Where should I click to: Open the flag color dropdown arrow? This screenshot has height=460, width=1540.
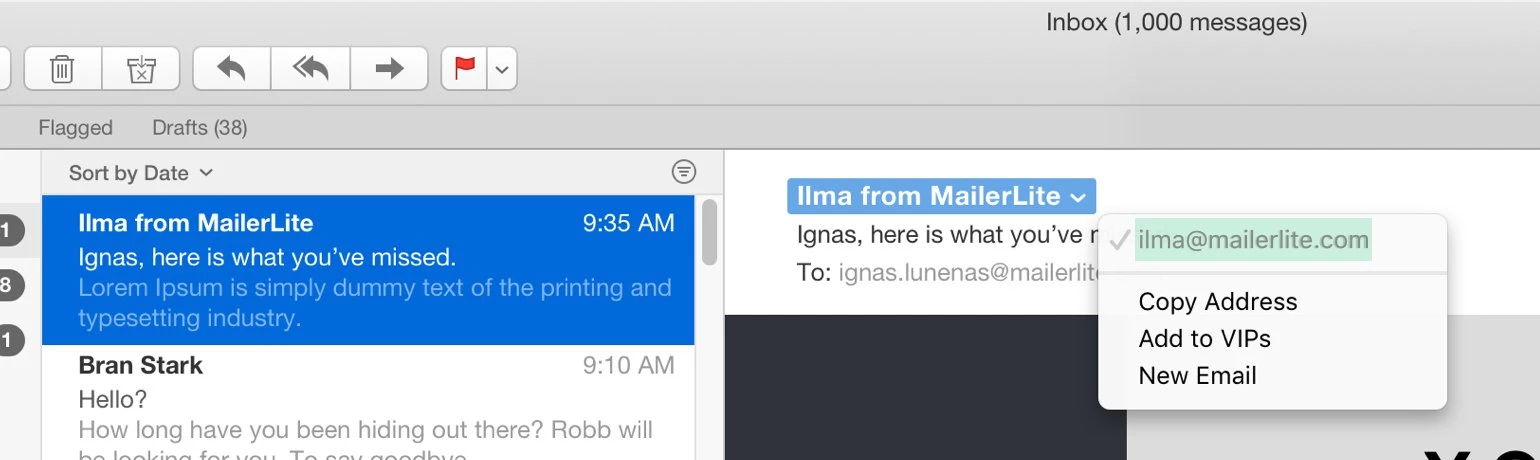click(503, 70)
